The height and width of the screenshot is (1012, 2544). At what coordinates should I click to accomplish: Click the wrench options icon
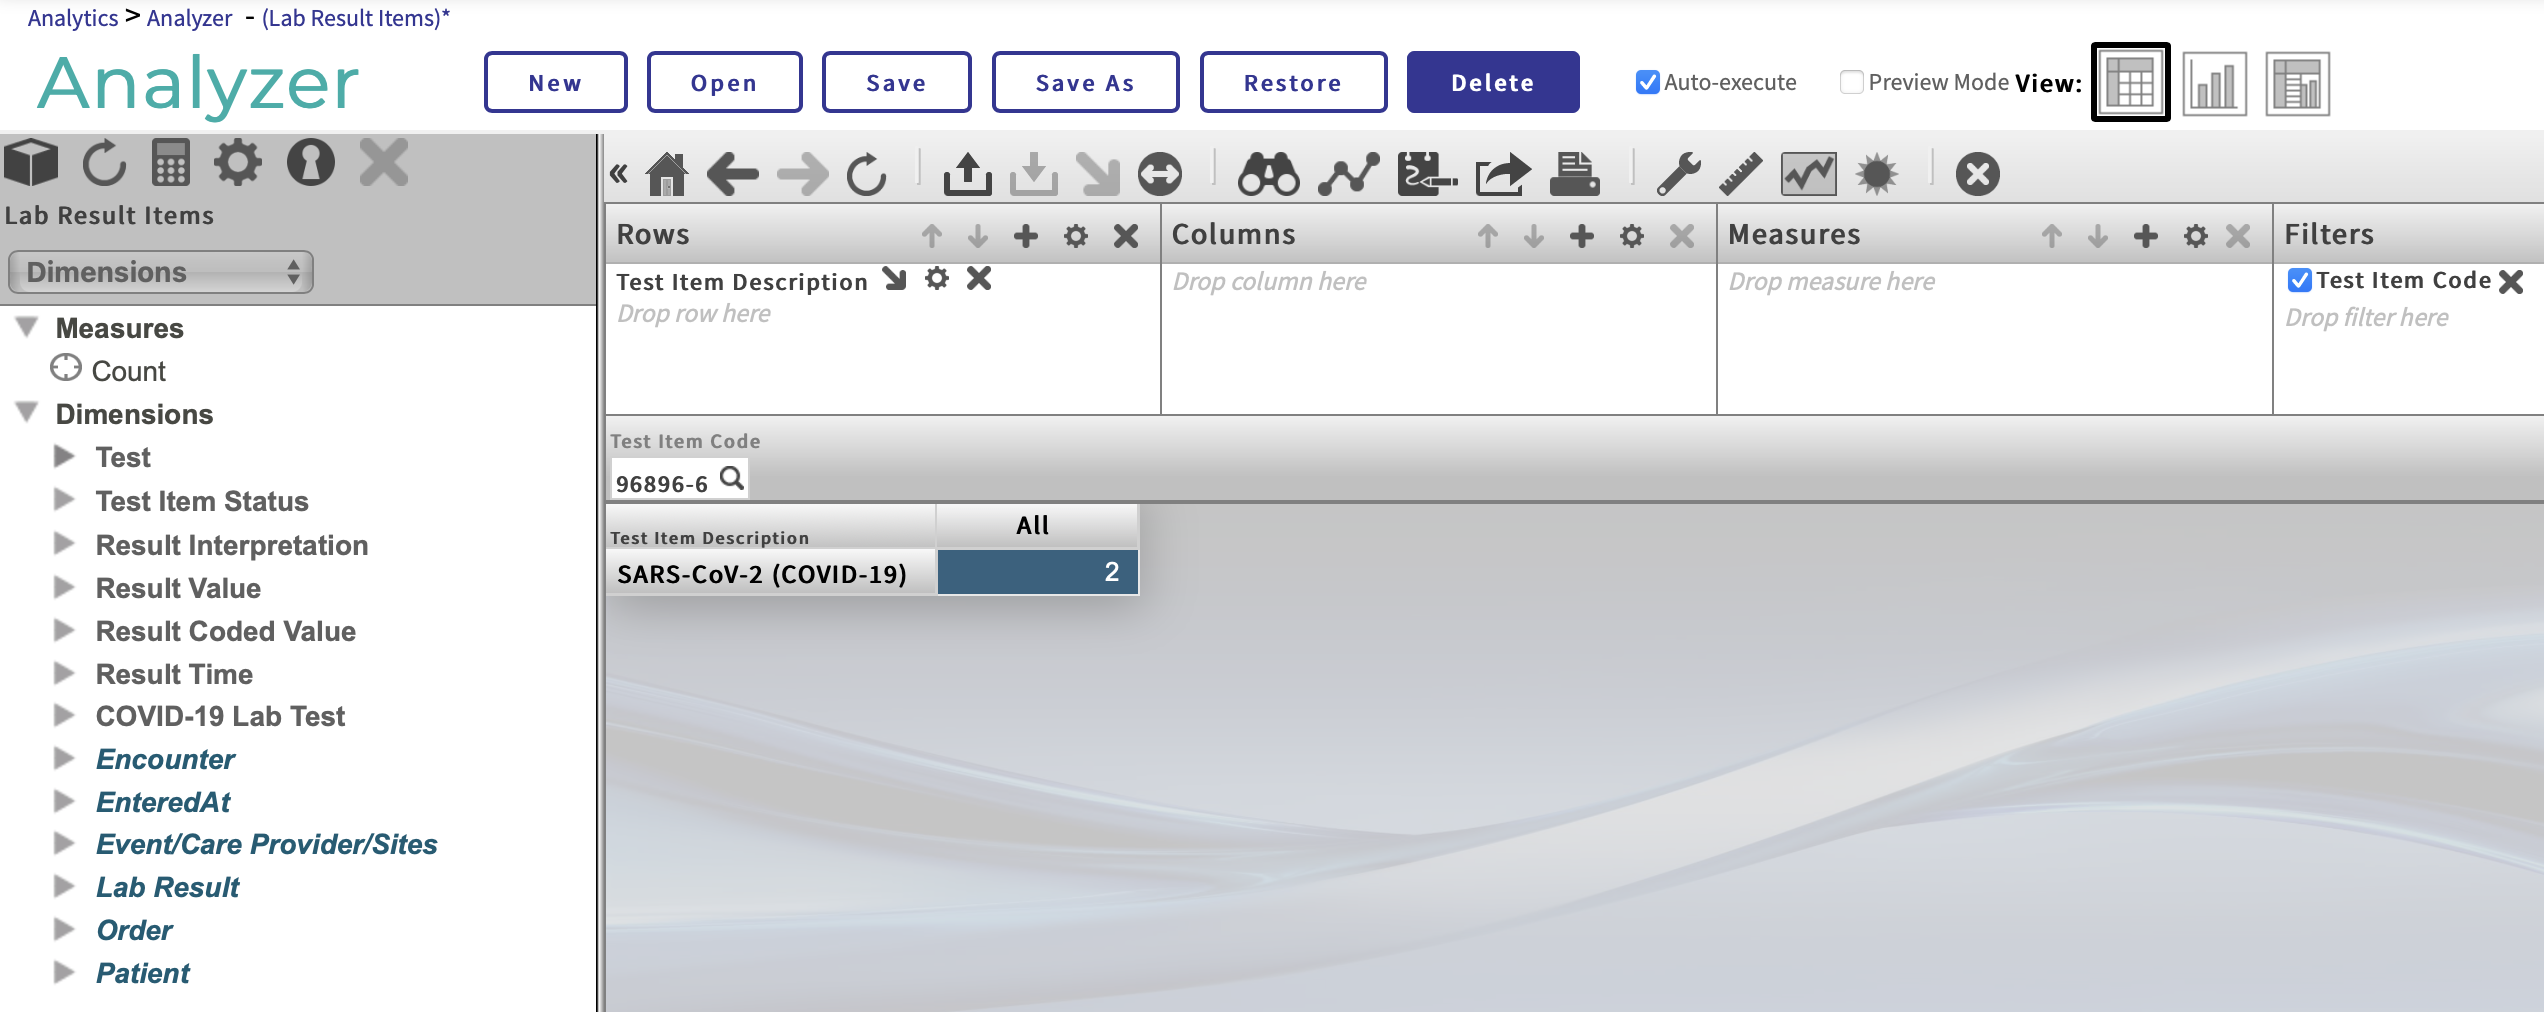coord(1678,174)
